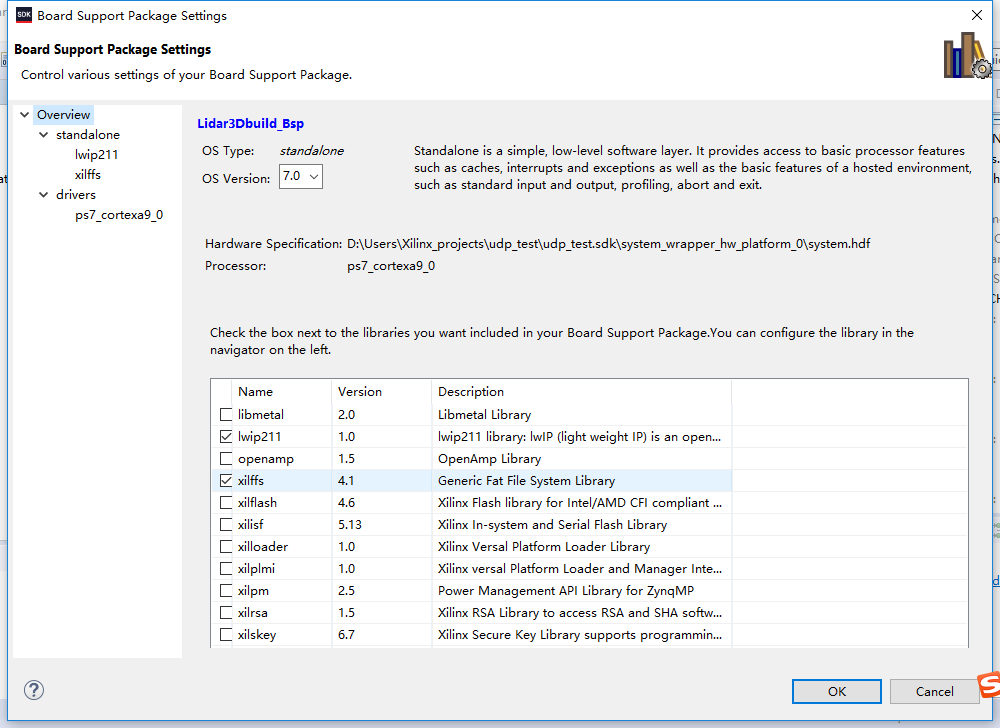The width and height of the screenshot is (1000, 728).
Task: Click the OK button
Action: click(x=836, y=691)
